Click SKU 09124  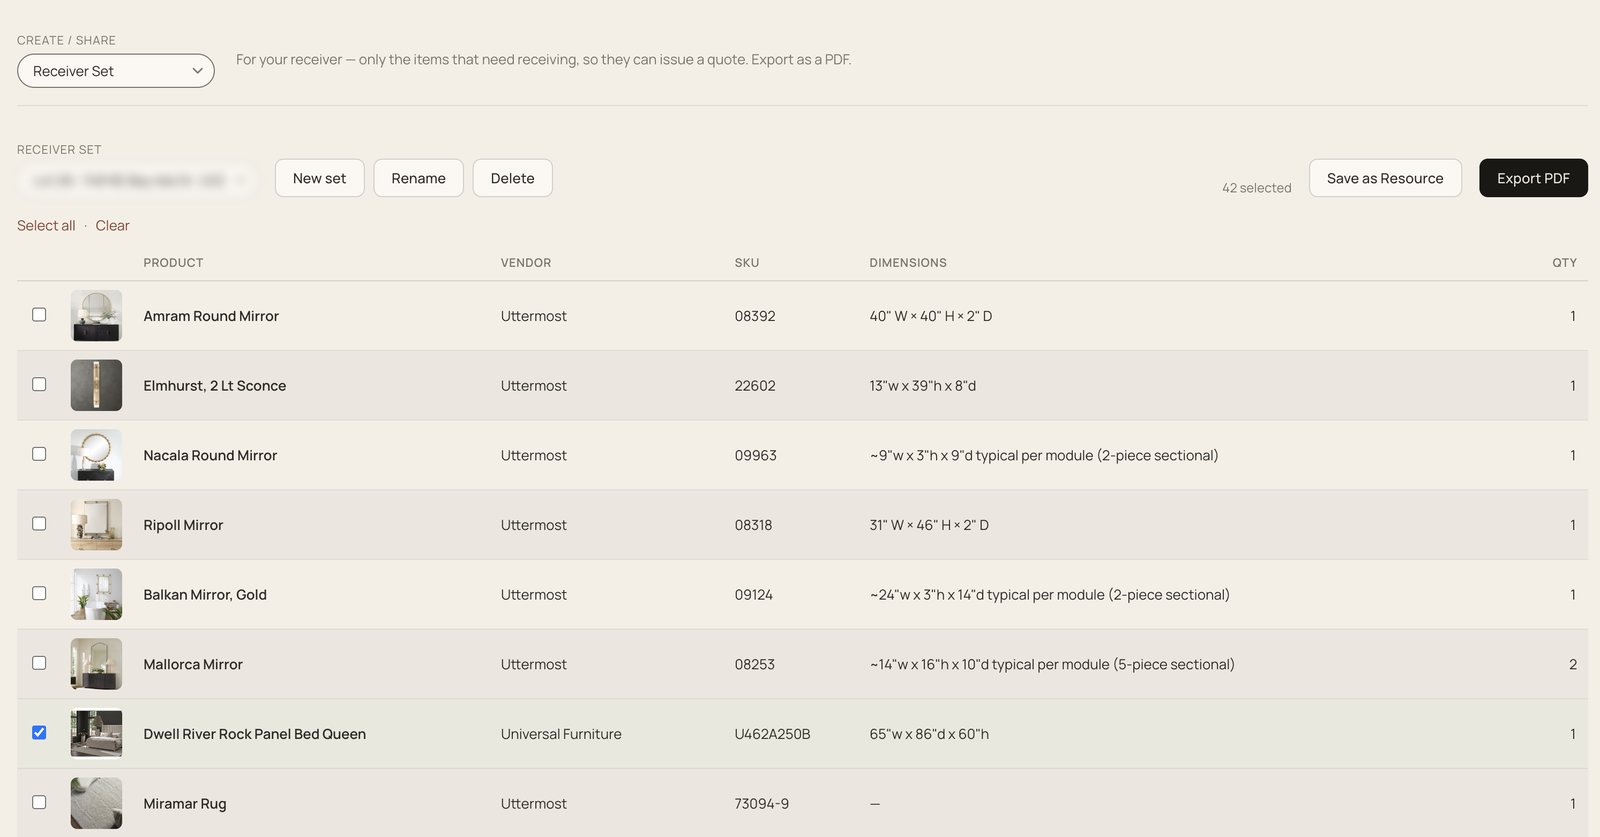click(754, 595)
